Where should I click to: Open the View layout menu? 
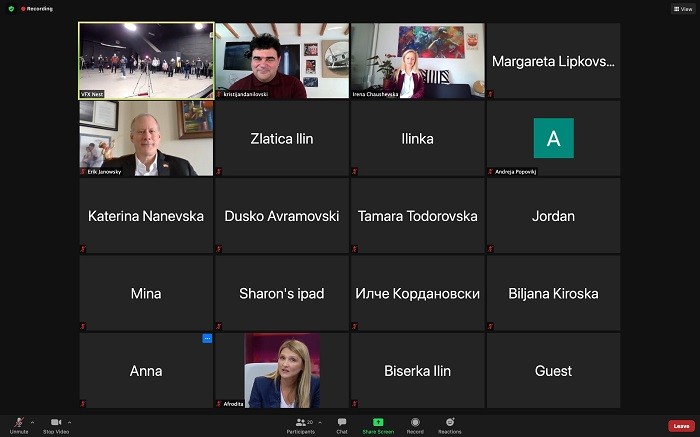[x=683, y=9]
